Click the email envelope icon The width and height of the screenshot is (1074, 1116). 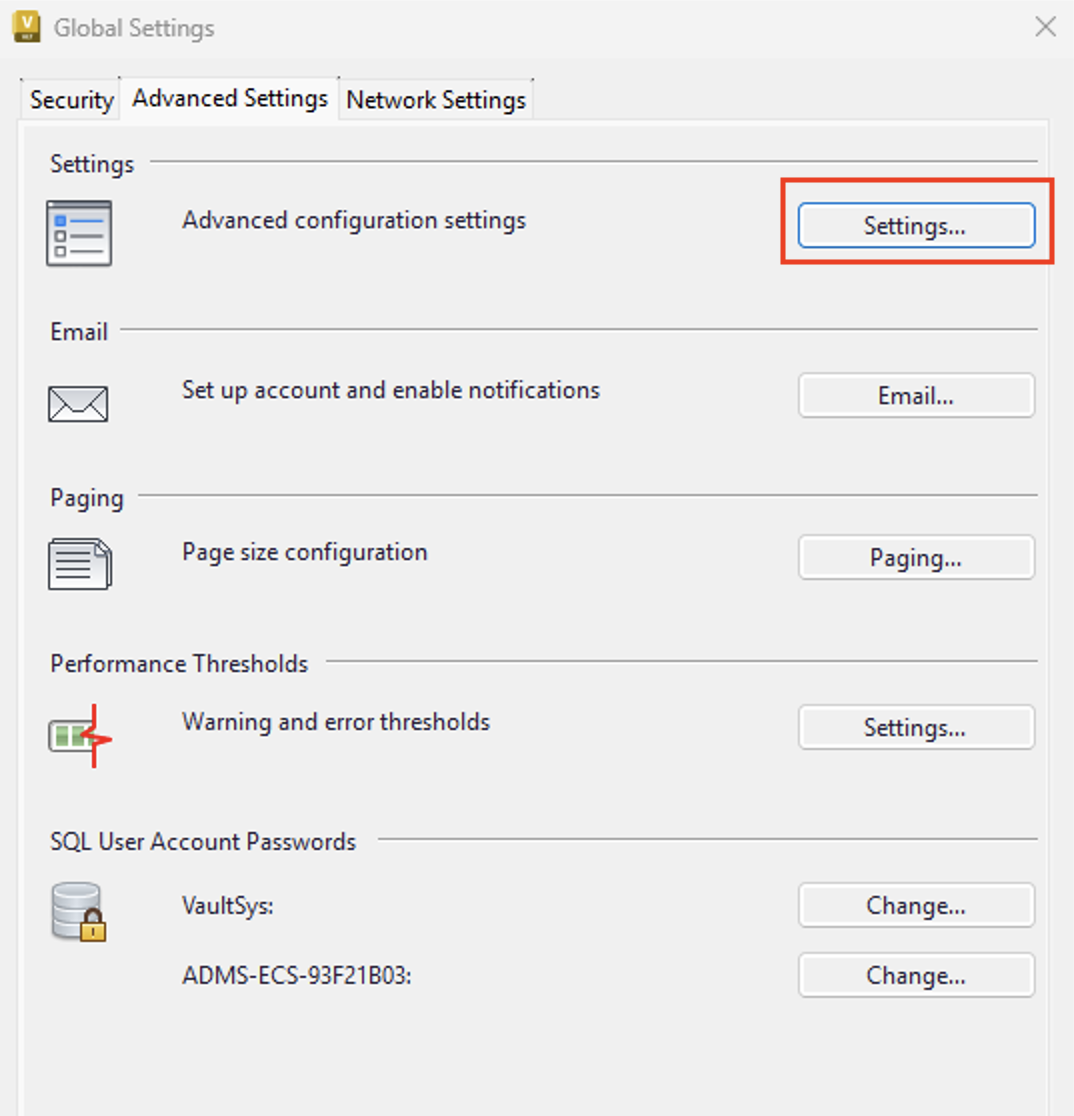tap(78, 404)
